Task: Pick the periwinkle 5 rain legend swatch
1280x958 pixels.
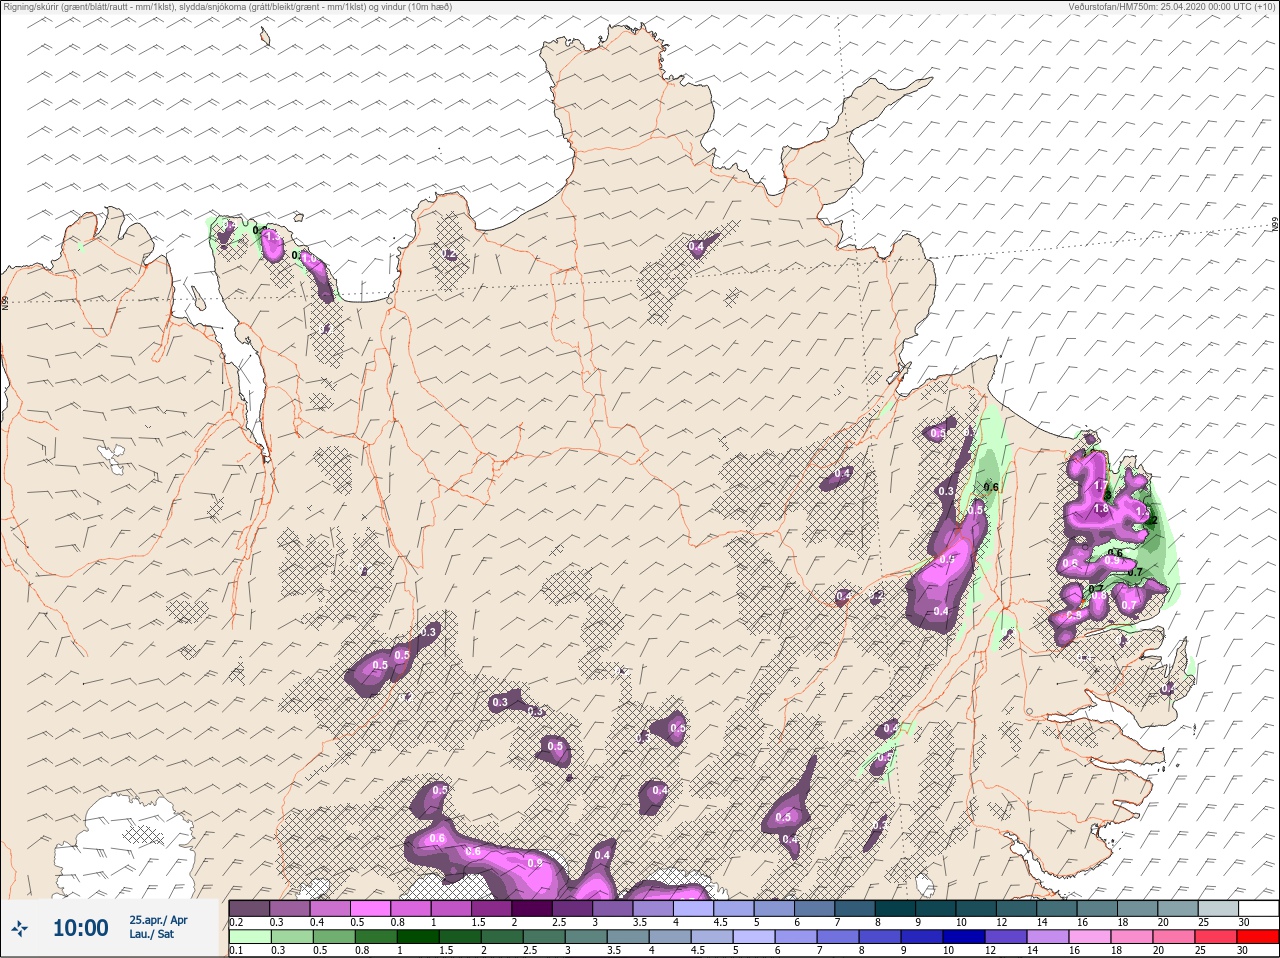Action: [x=754, y=939]
